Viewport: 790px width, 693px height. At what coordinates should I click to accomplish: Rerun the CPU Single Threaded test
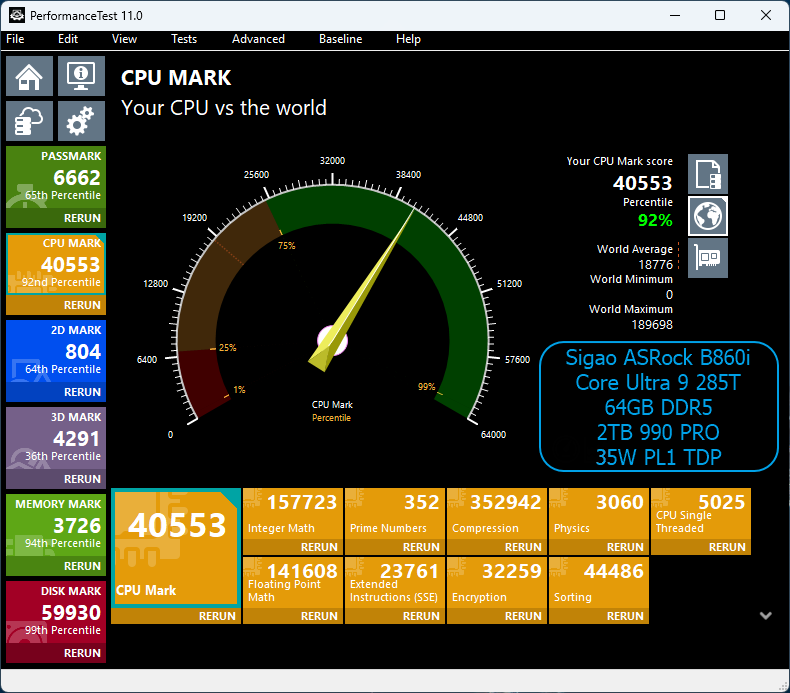tap(727, 547)
